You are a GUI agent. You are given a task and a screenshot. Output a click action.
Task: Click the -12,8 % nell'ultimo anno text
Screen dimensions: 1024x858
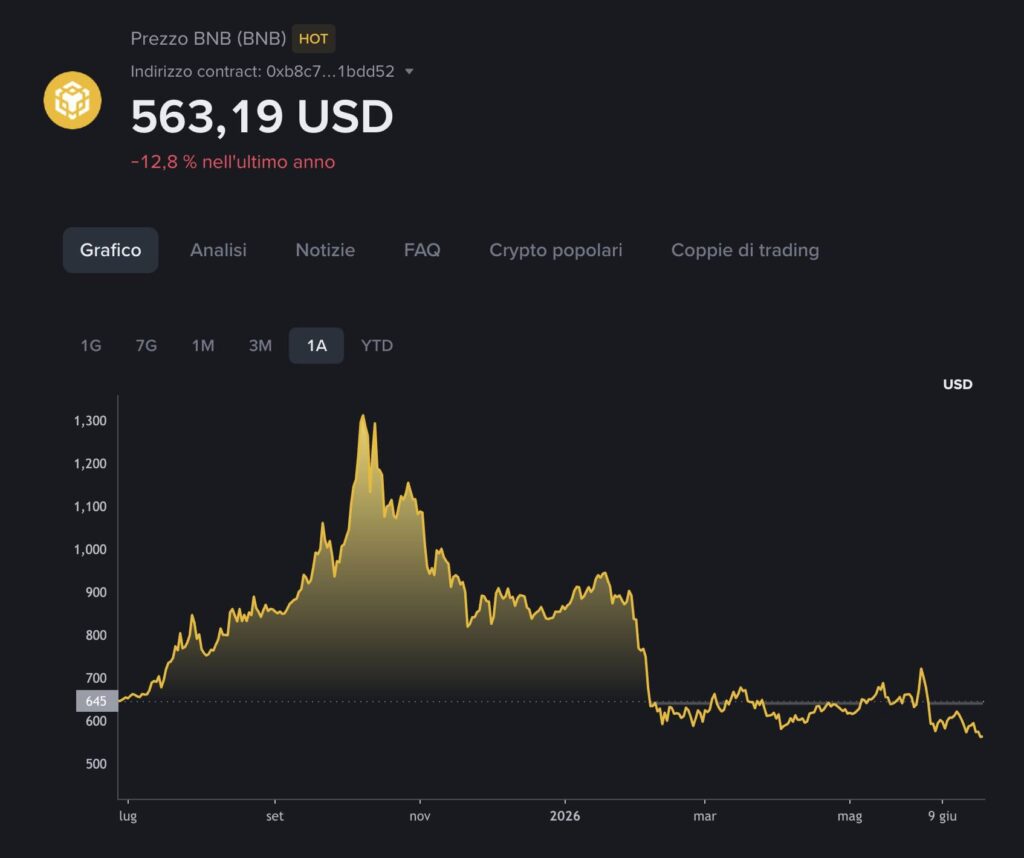point(233,162)
